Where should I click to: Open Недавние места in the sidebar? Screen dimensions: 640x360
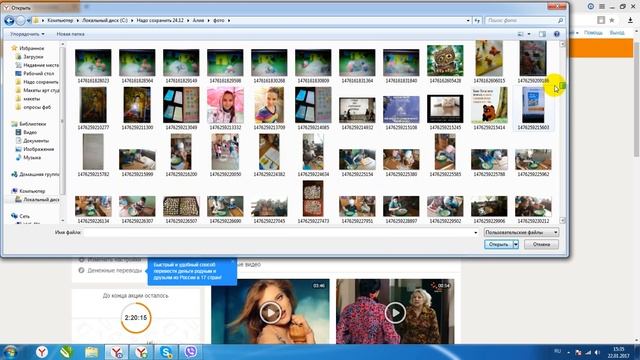pos(37,65)
